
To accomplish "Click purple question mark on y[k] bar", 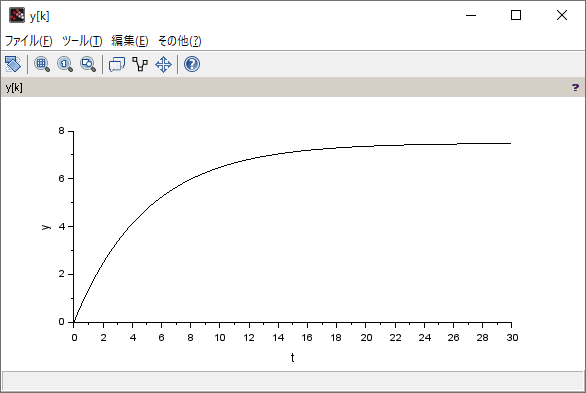I will pyautogui.click(x=575, y=87).
